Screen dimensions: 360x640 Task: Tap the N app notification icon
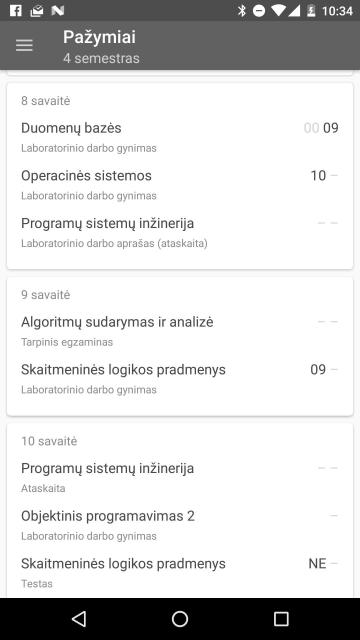(x=58, y=11)
